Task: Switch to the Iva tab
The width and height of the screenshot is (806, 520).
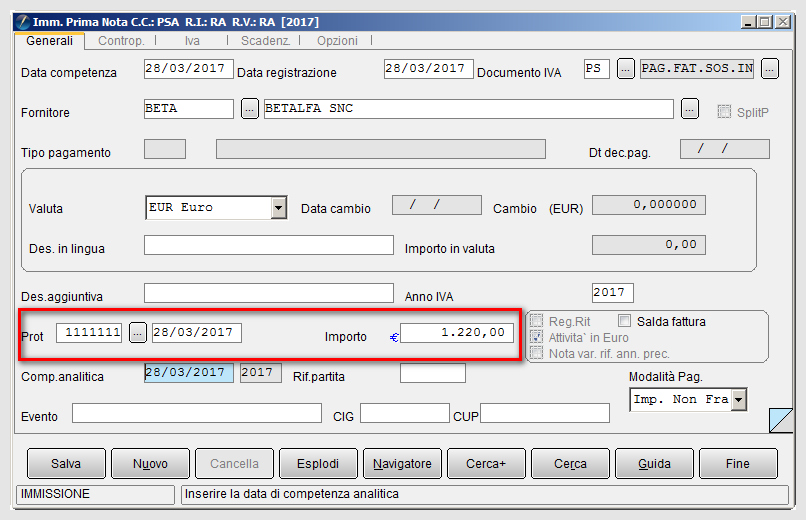Action: [192, 41]
